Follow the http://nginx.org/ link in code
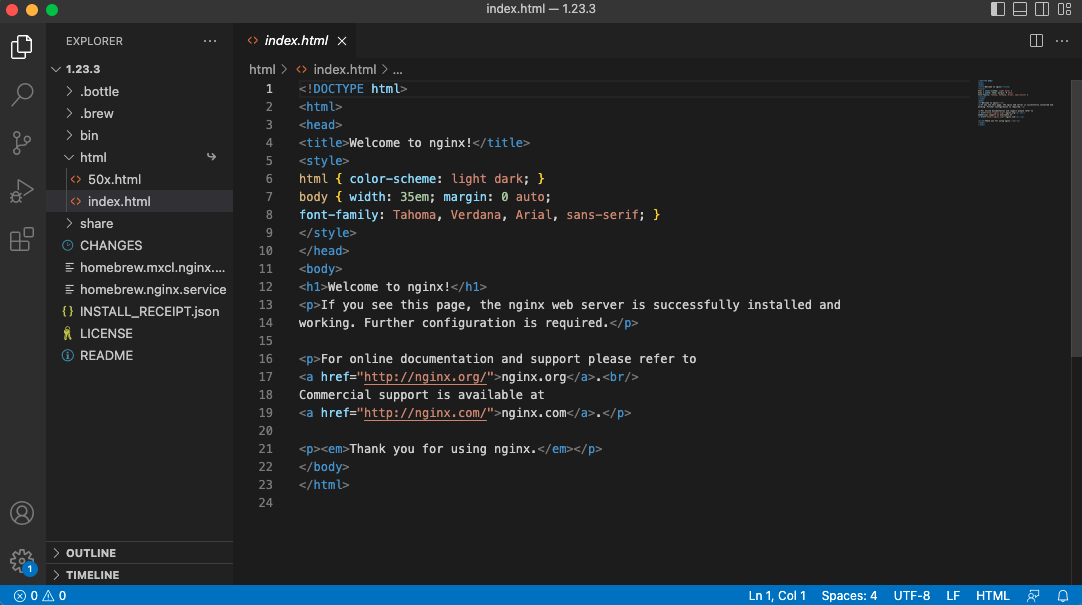Viewport: 1082px width, 605px height. pyautogui.click(x=426, y=377)
